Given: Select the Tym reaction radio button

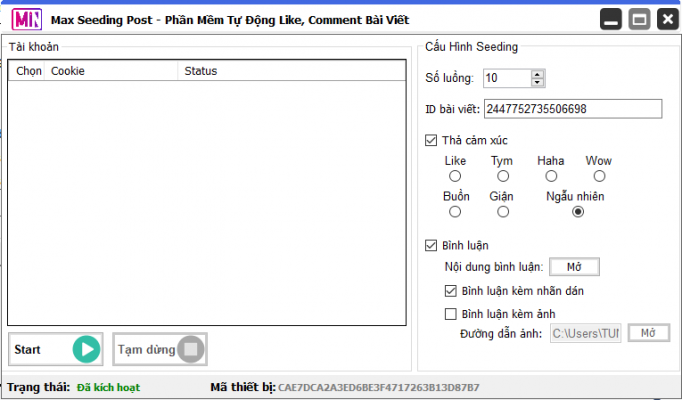Looking at the screenshot, I should 503,176.
